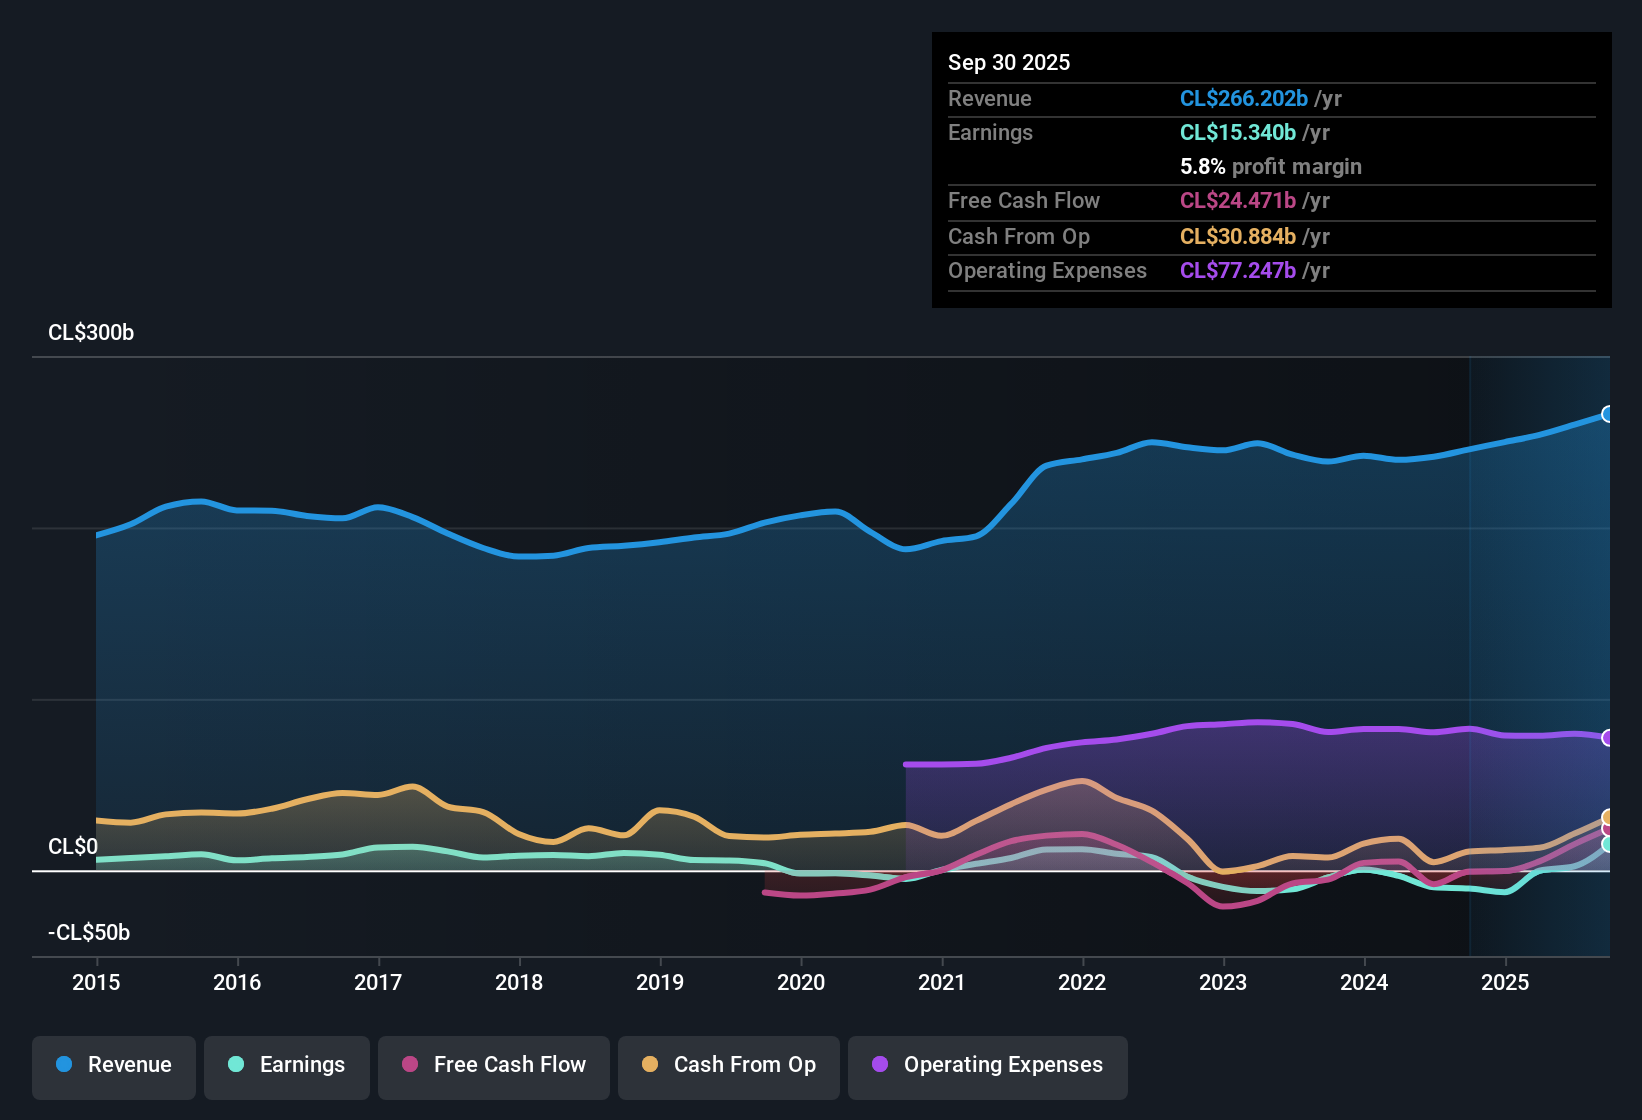Click the teal Earnings legend dot
The width and height of the screenshot is (1642, 1120).
click(236, 1066)
